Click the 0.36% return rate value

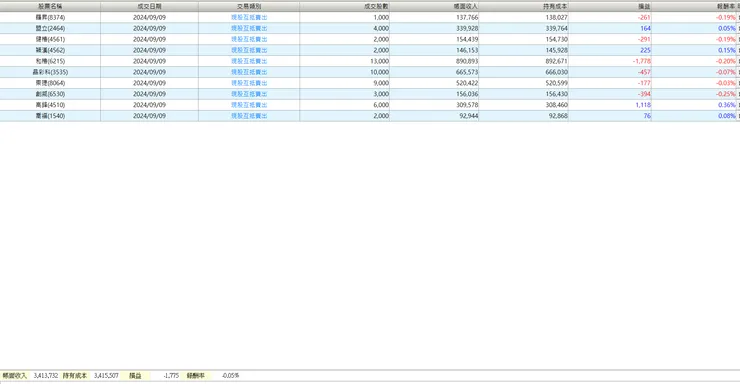[727, 105]
